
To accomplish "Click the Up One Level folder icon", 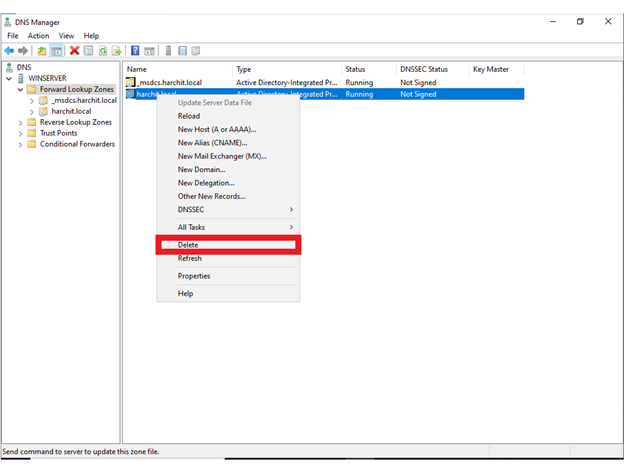I will (42, 51).
